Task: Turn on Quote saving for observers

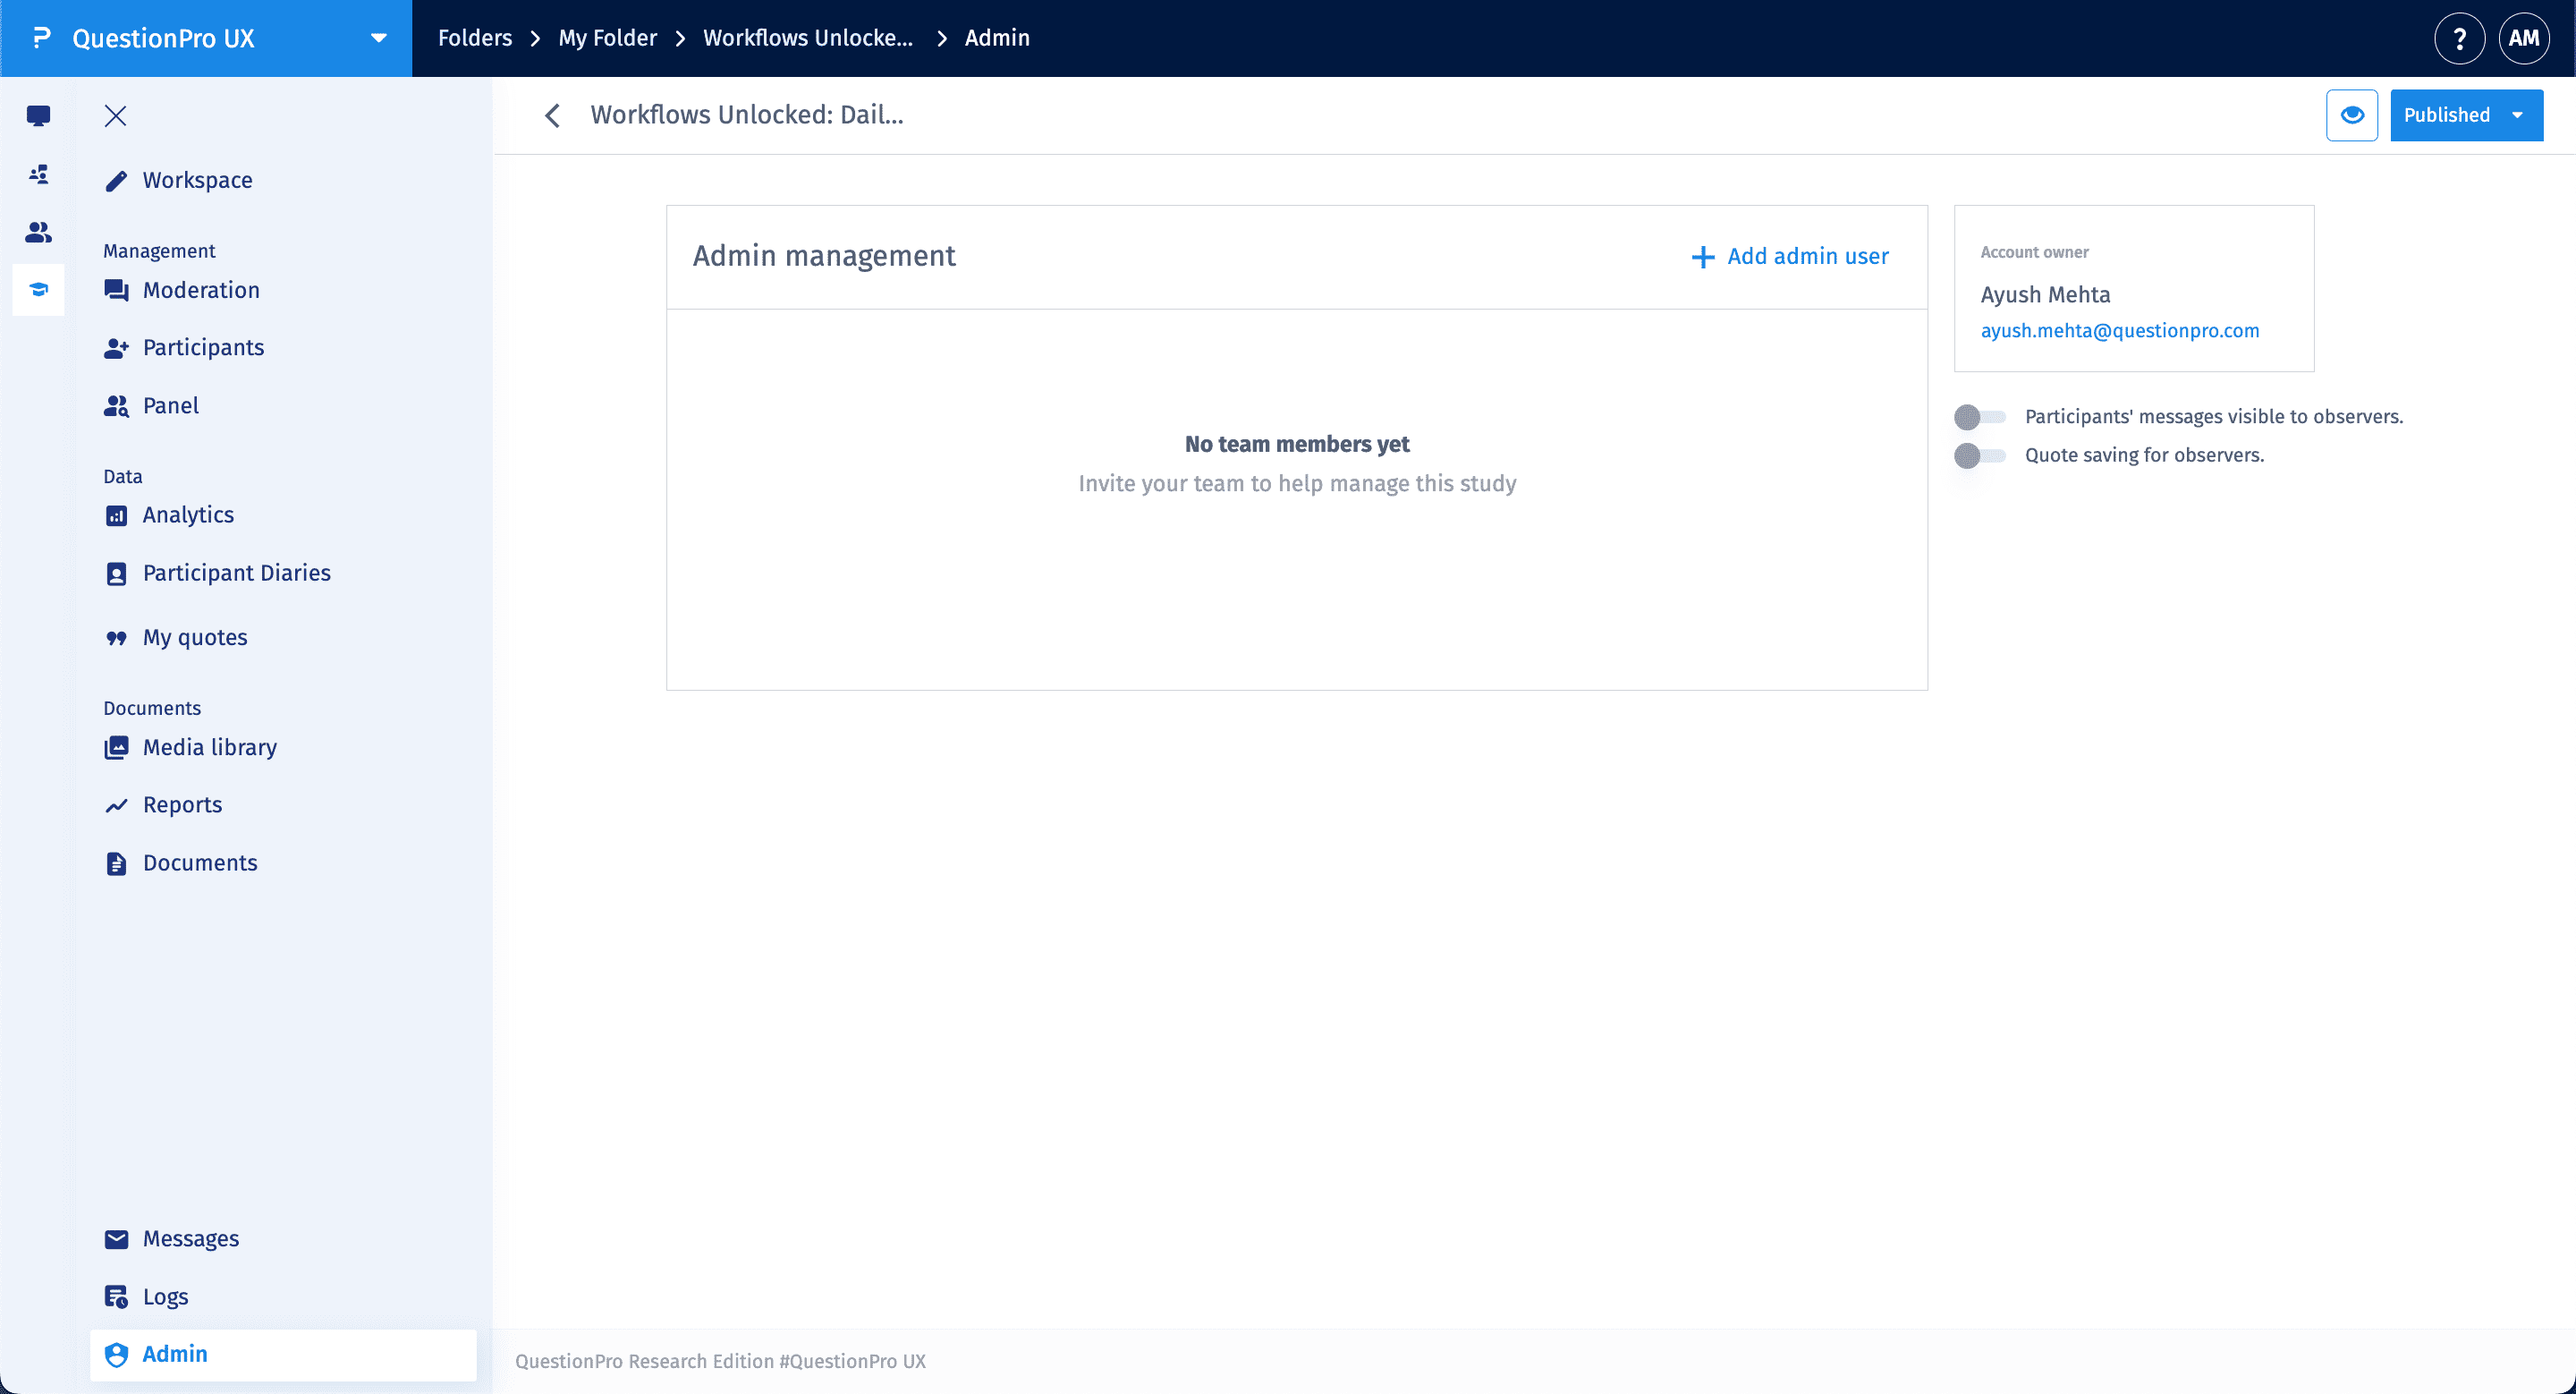Action: pyautogui.click(x=1979, y=456)
